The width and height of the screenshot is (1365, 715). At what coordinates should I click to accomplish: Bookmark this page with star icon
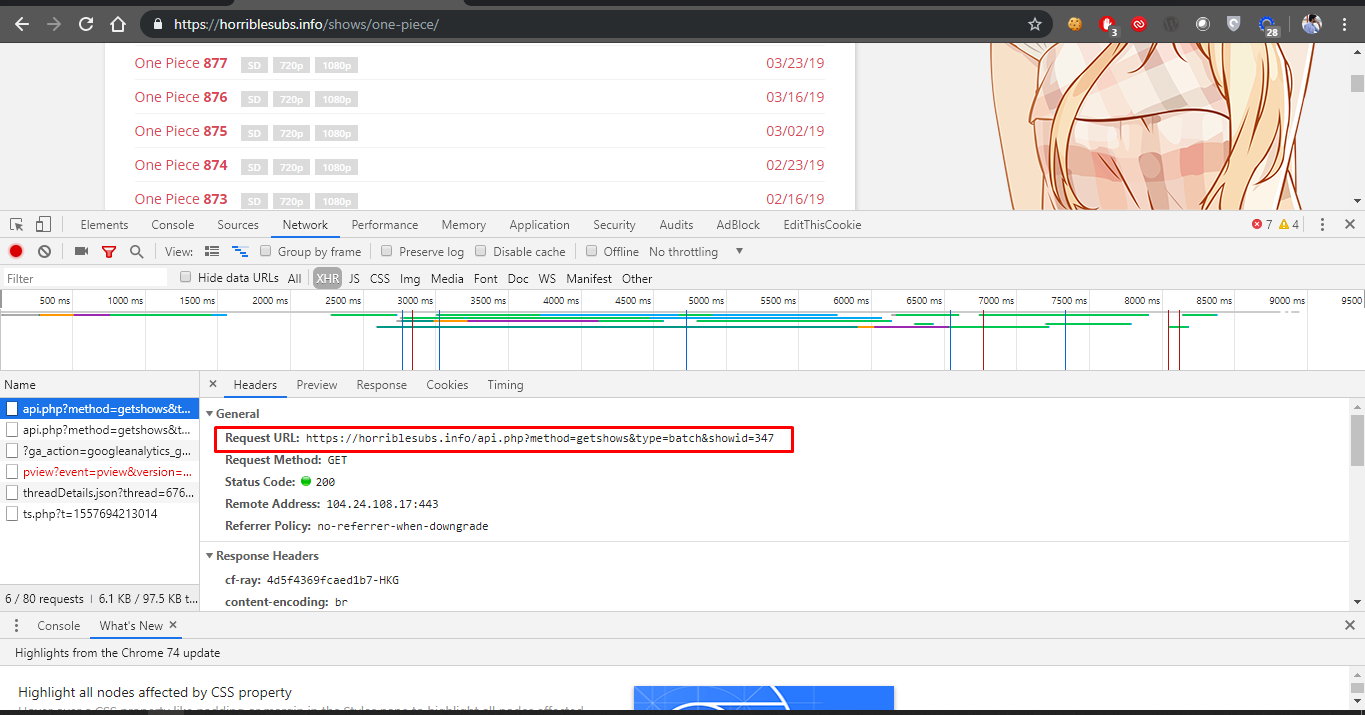point(1035,24)
